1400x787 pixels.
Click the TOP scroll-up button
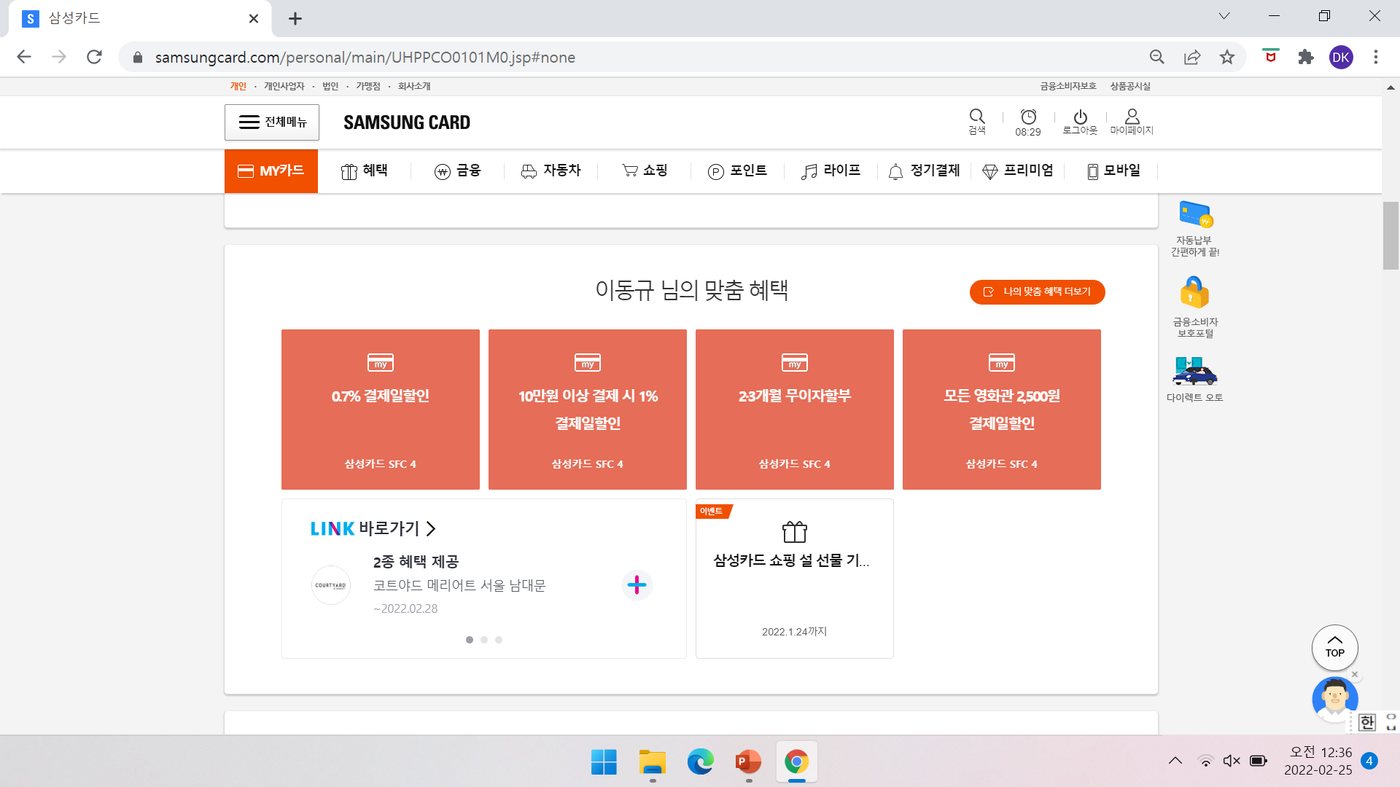point(1335,648)
